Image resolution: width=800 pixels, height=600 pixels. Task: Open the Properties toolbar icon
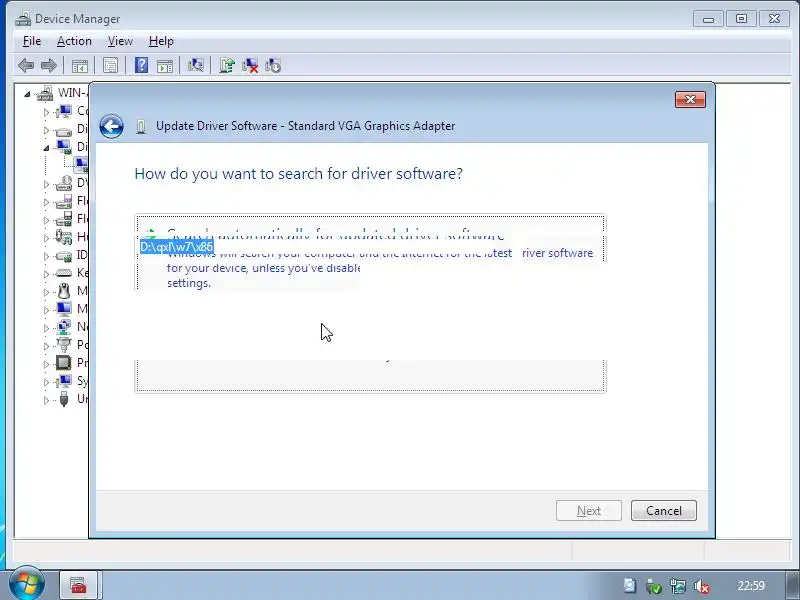(110, 65)
